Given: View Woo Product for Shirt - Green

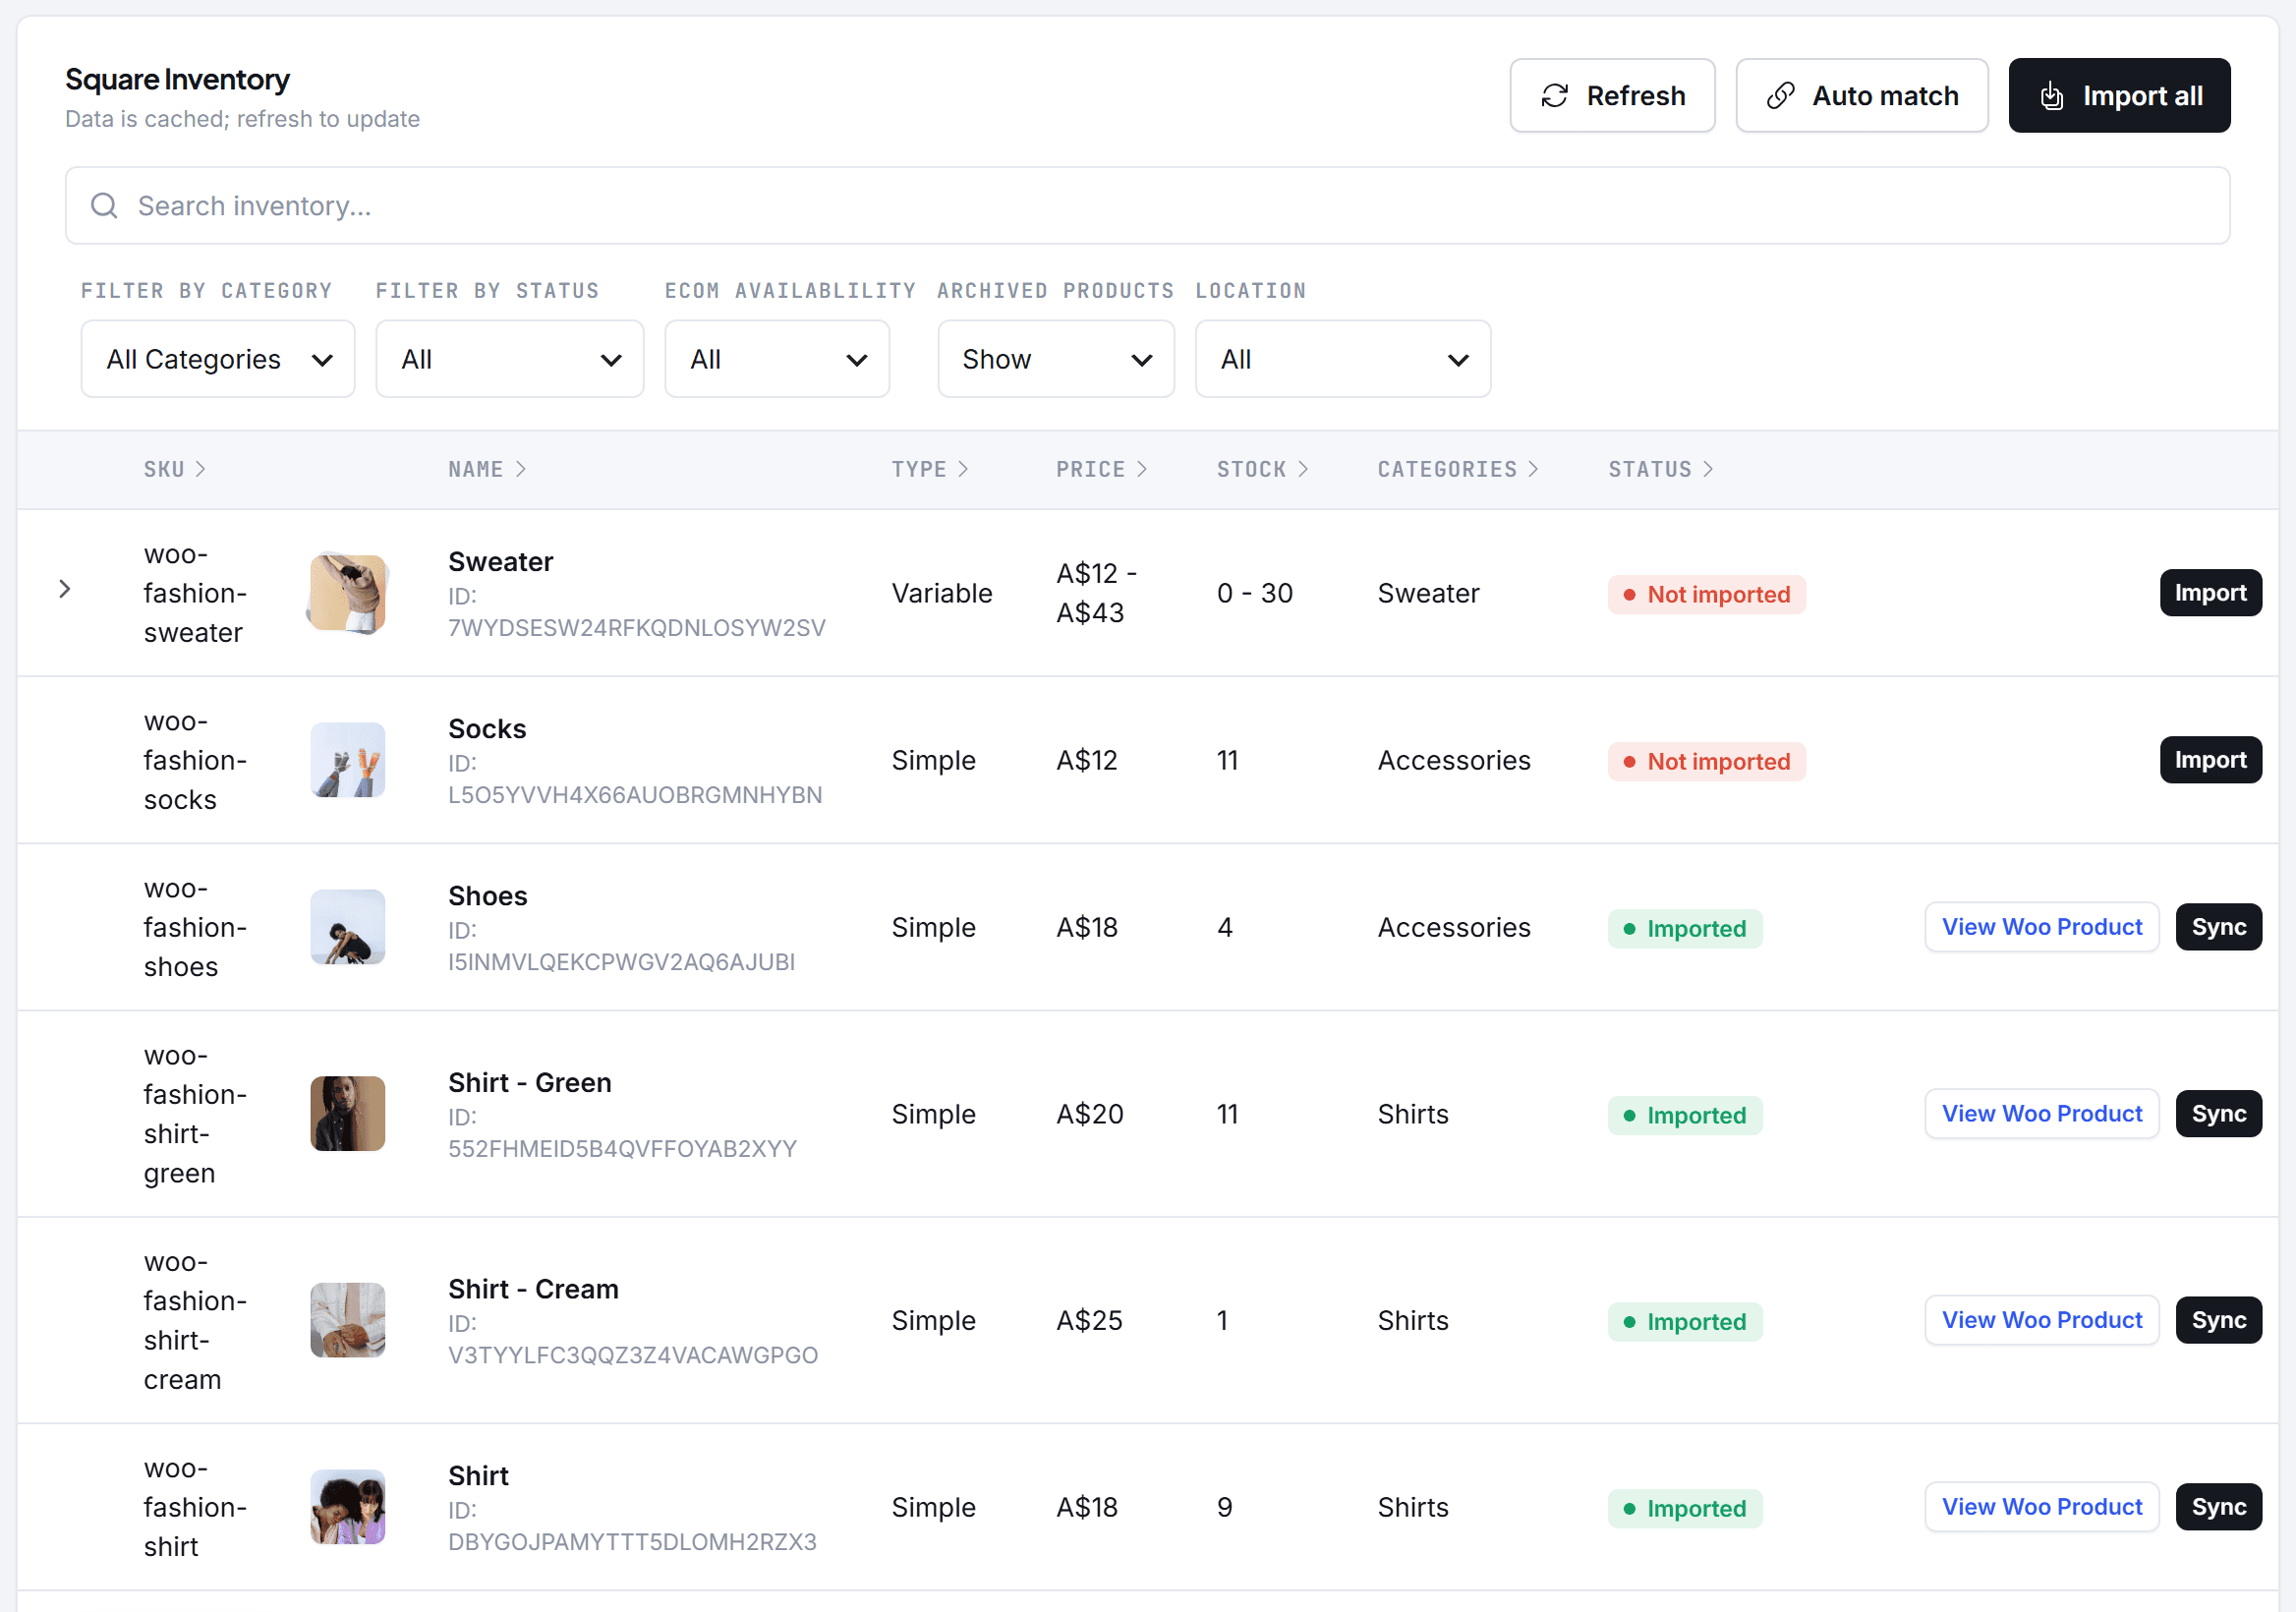Looking at the screenshot, I should pyautogui.click(x=2042, y=1114).
